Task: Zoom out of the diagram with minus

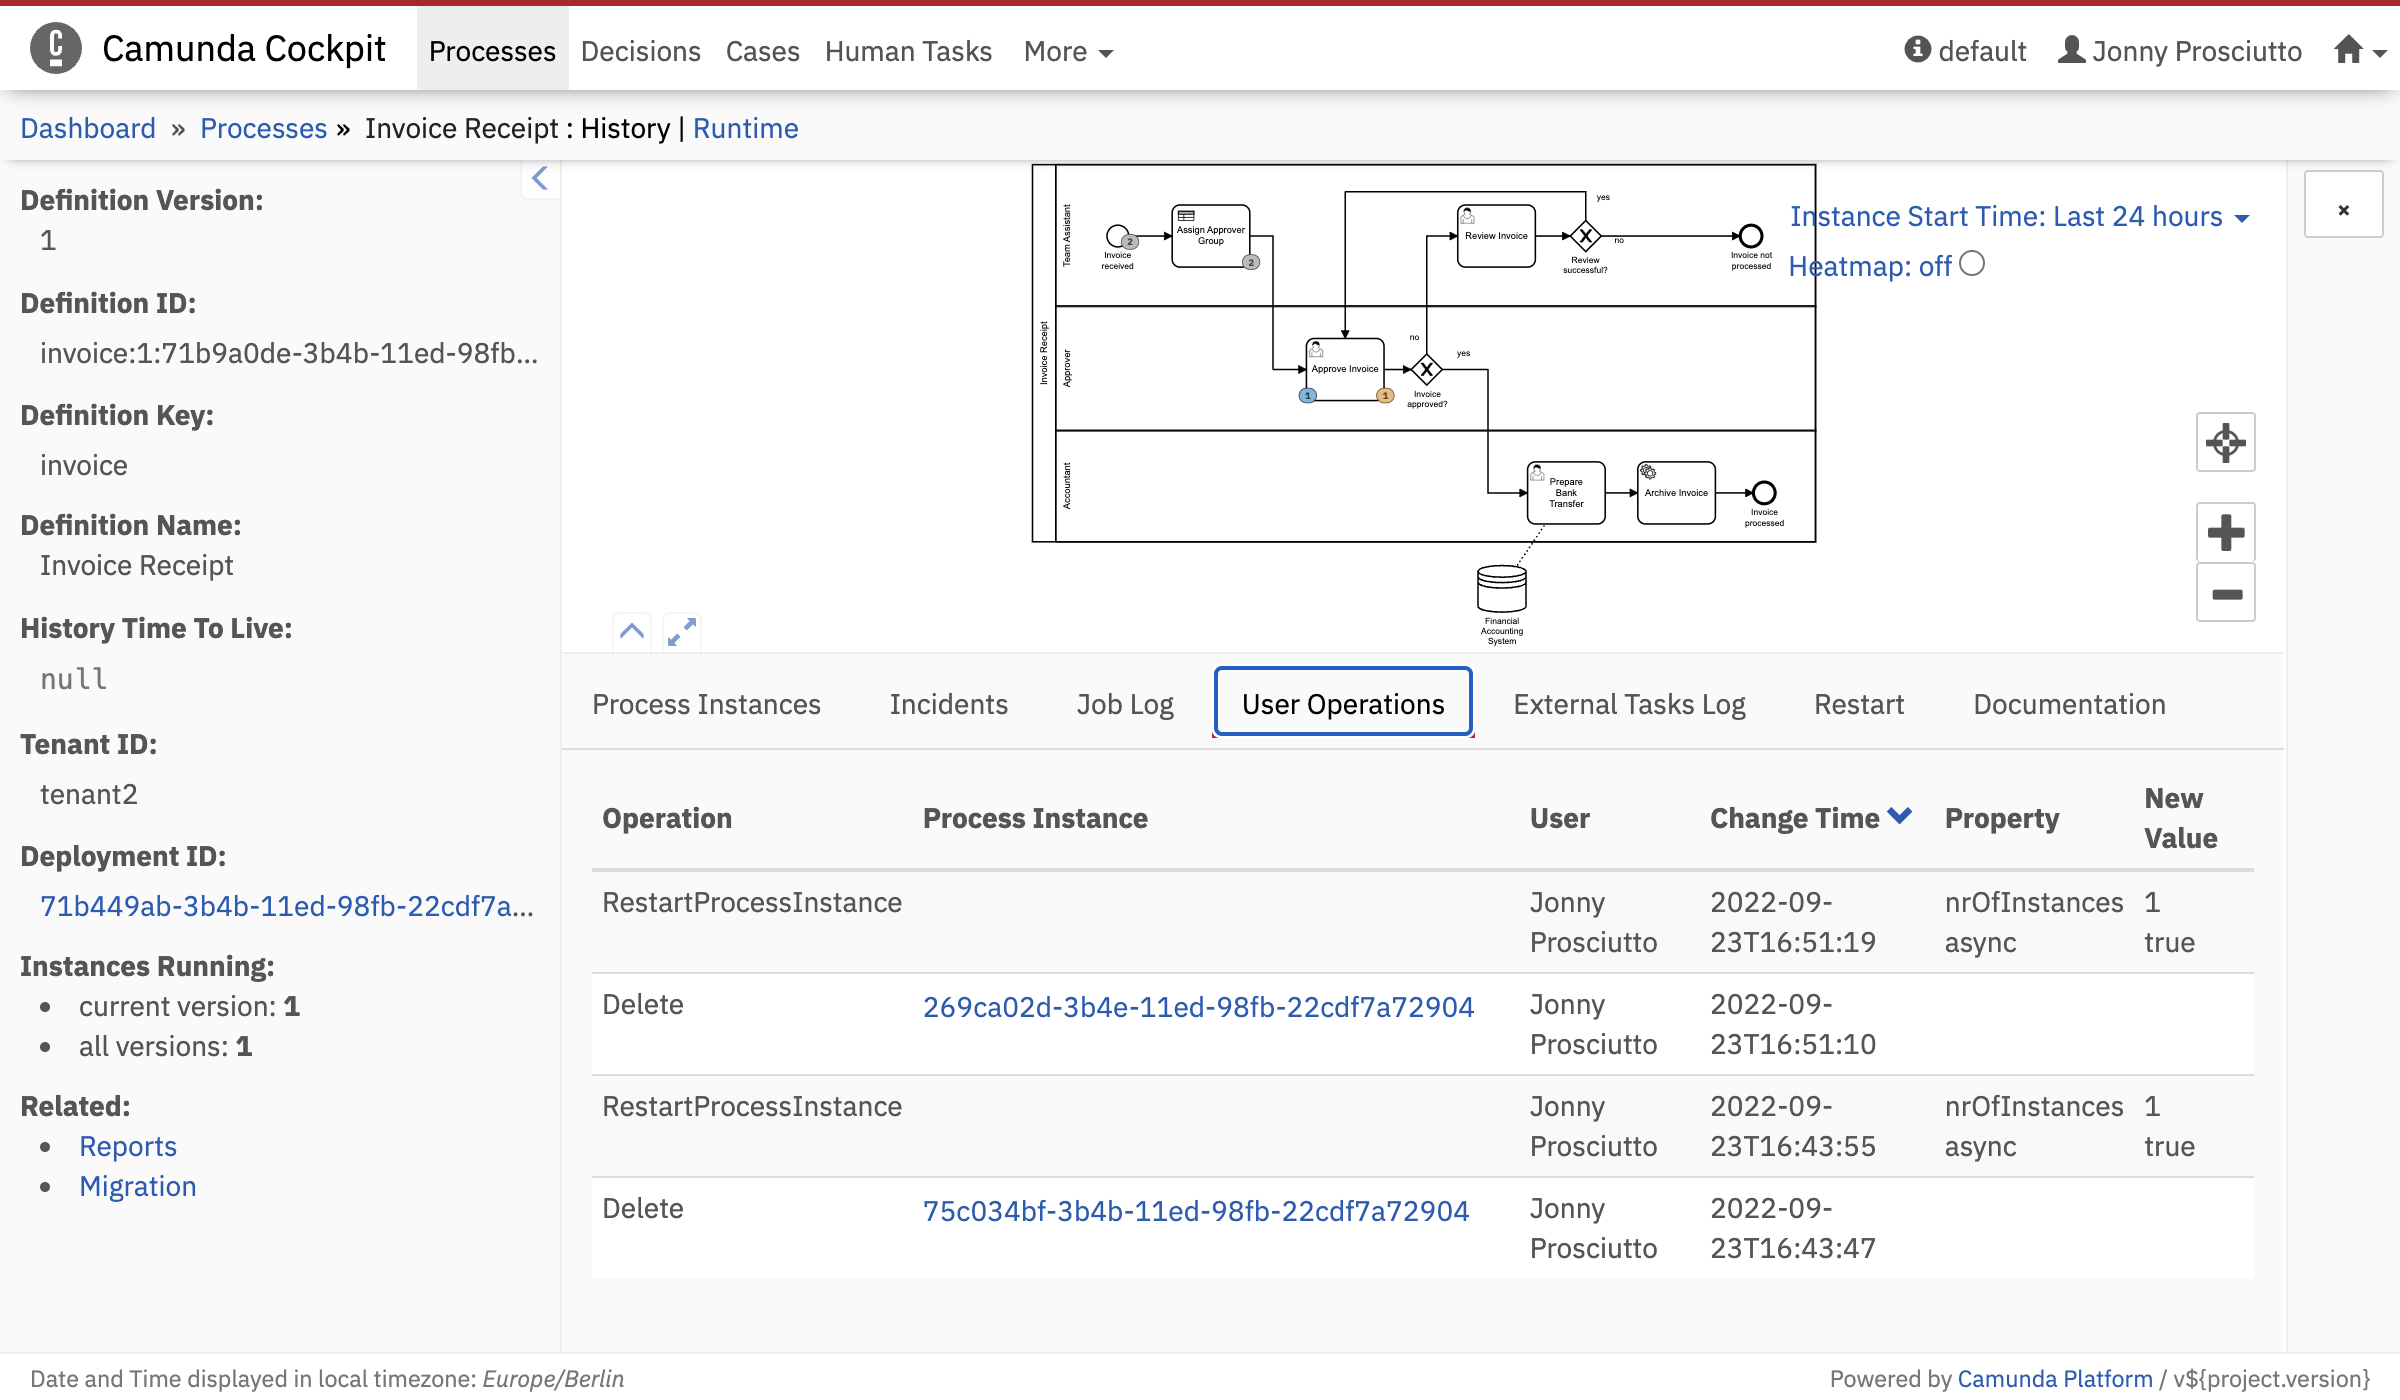Action: 2226,593
